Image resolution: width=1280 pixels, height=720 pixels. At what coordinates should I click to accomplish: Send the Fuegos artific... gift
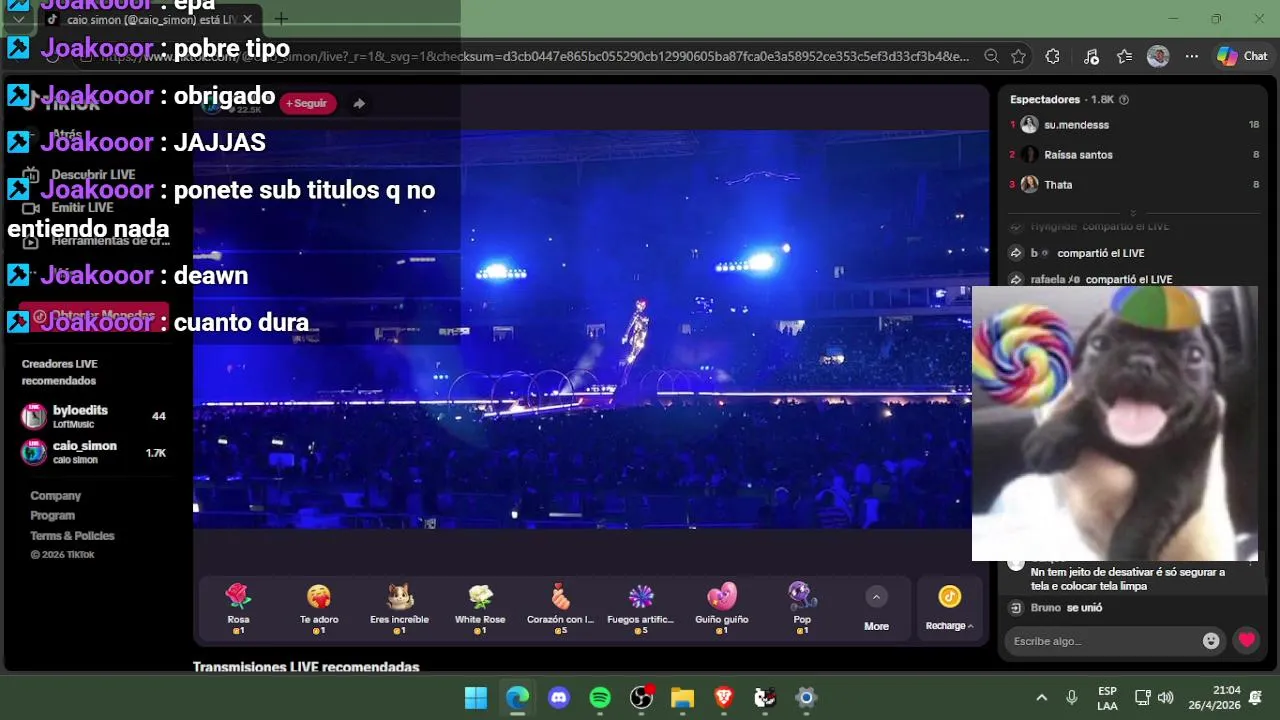(641, 608)
